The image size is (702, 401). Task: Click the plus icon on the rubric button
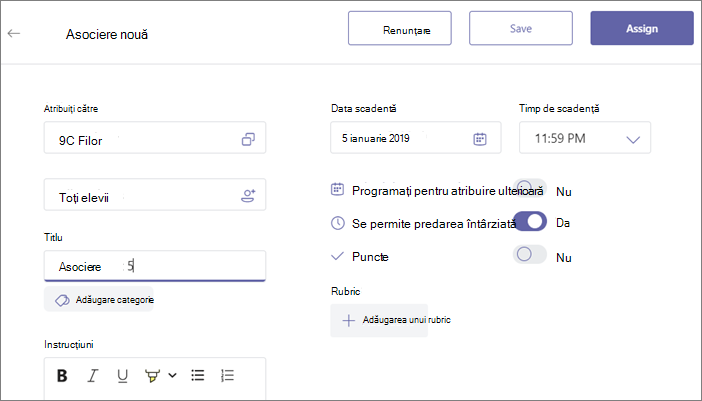pos(348,321)
